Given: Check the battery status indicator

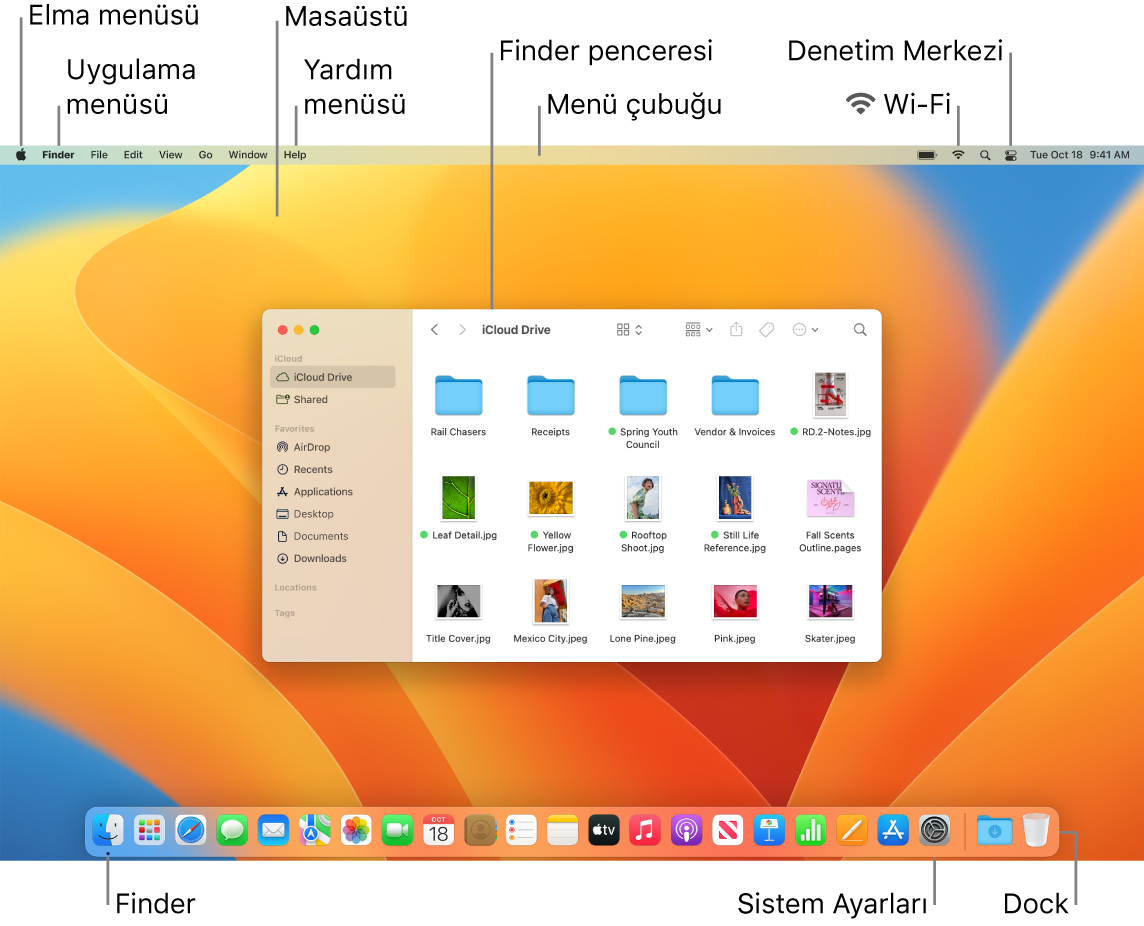Looking at the screenshot, I should point(927,155).
